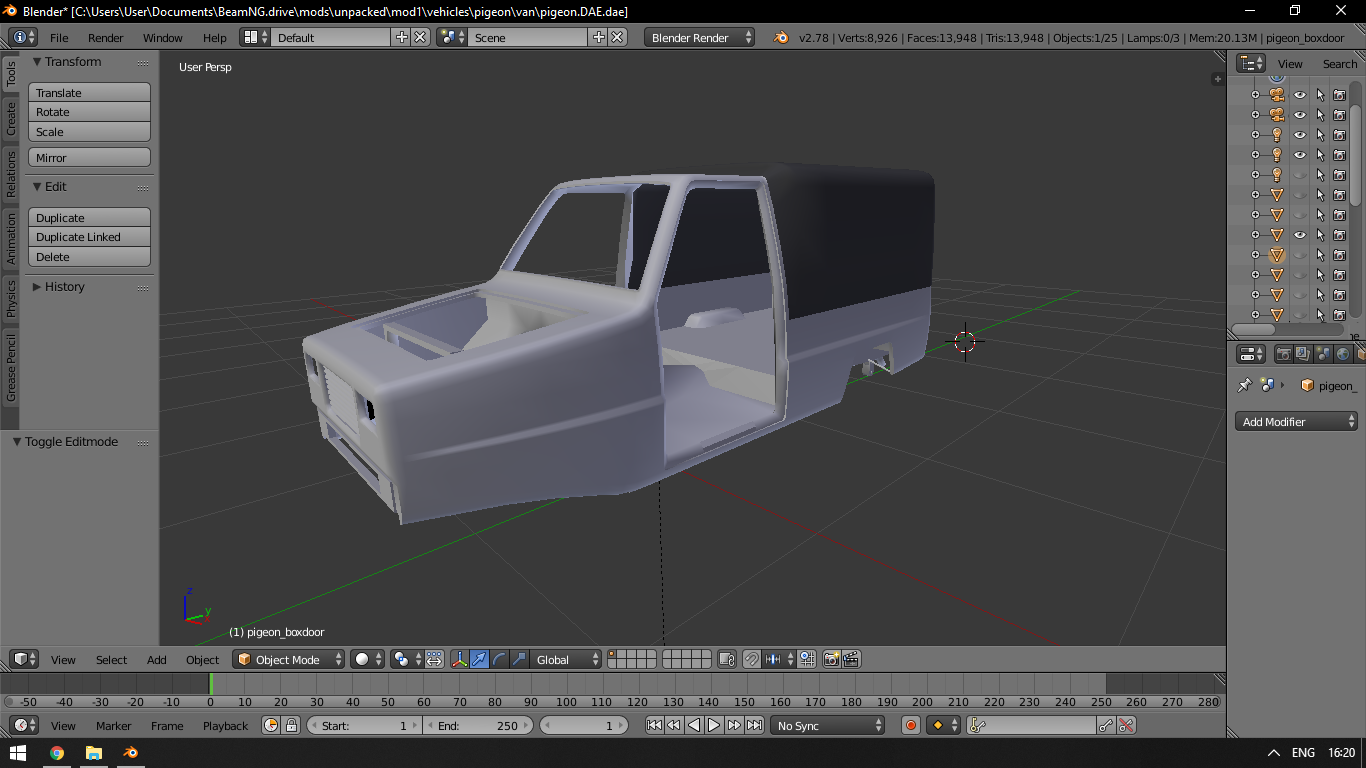Open Google Chrome from the taskbar
The height and width of the screenshot is (768, 1366).
tap(57, 752)
